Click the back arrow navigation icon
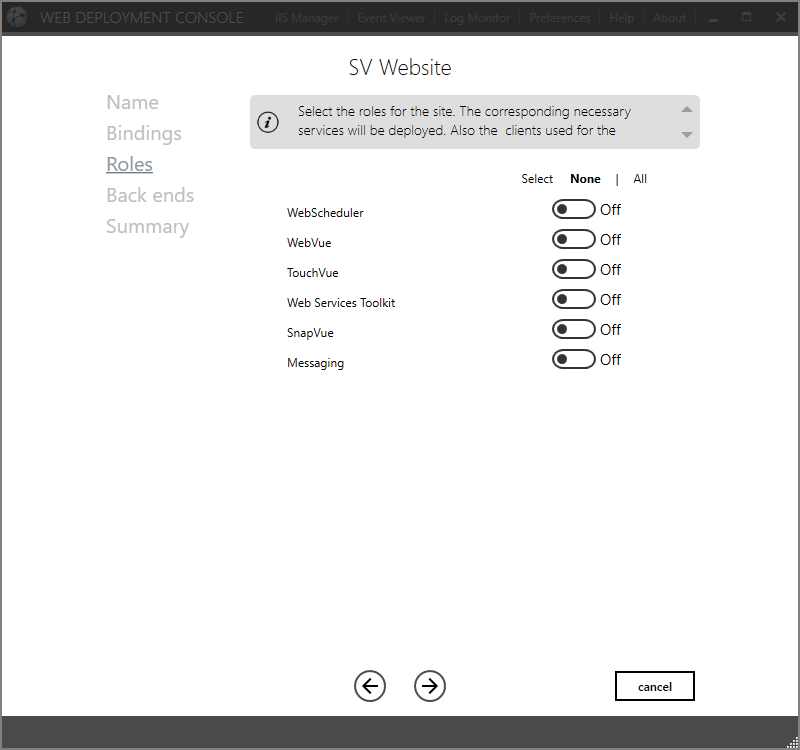Screen dimensions: 800x750 point(370,686)
